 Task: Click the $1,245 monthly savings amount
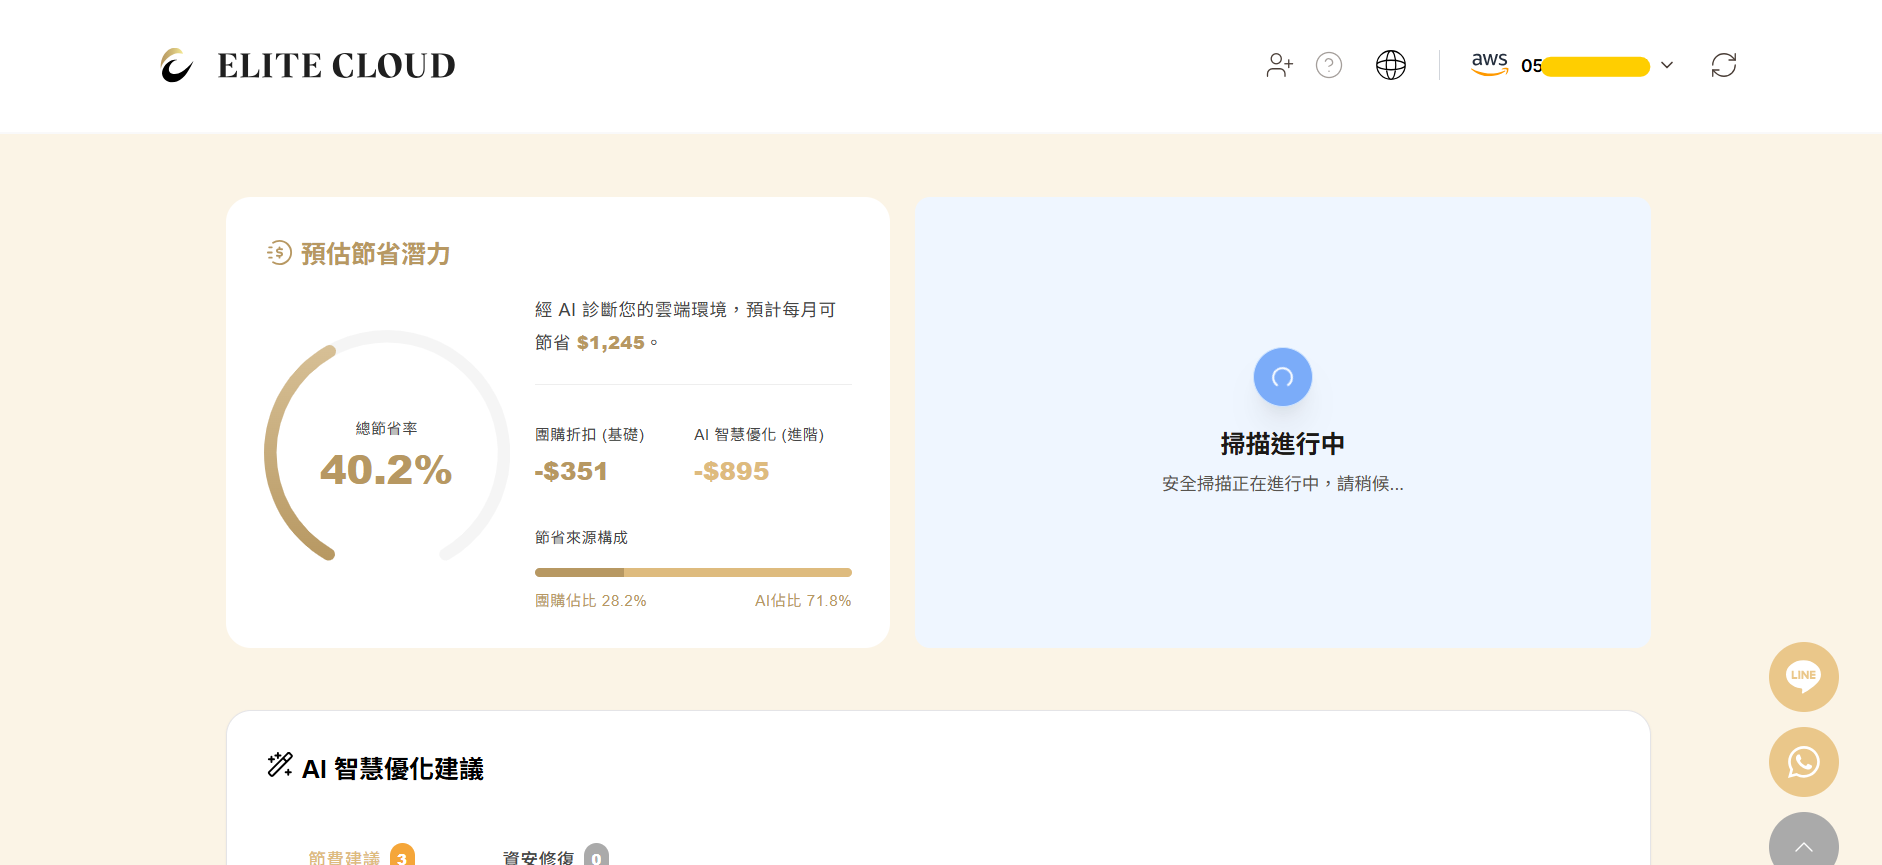pos(610,343)
